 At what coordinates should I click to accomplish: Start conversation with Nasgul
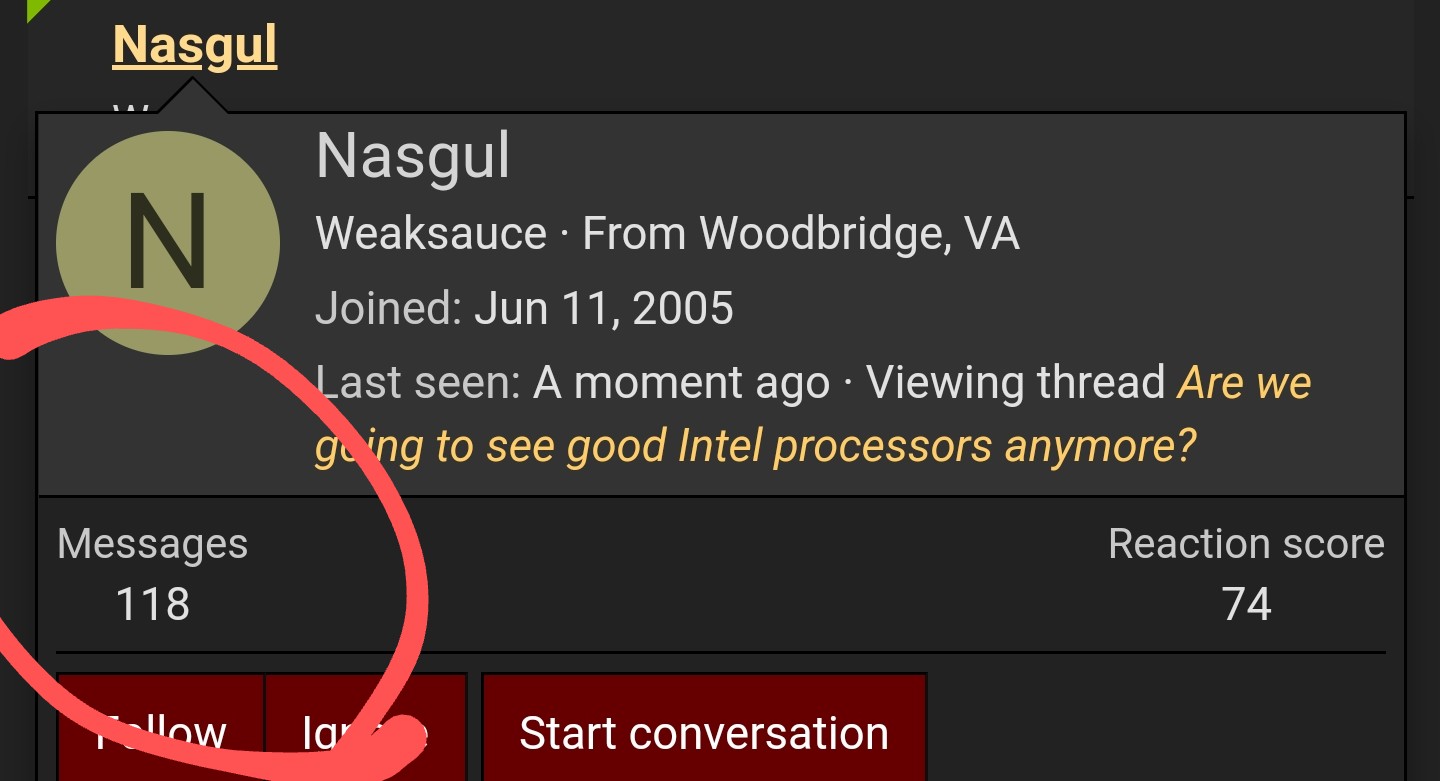(x=704, y=732)
